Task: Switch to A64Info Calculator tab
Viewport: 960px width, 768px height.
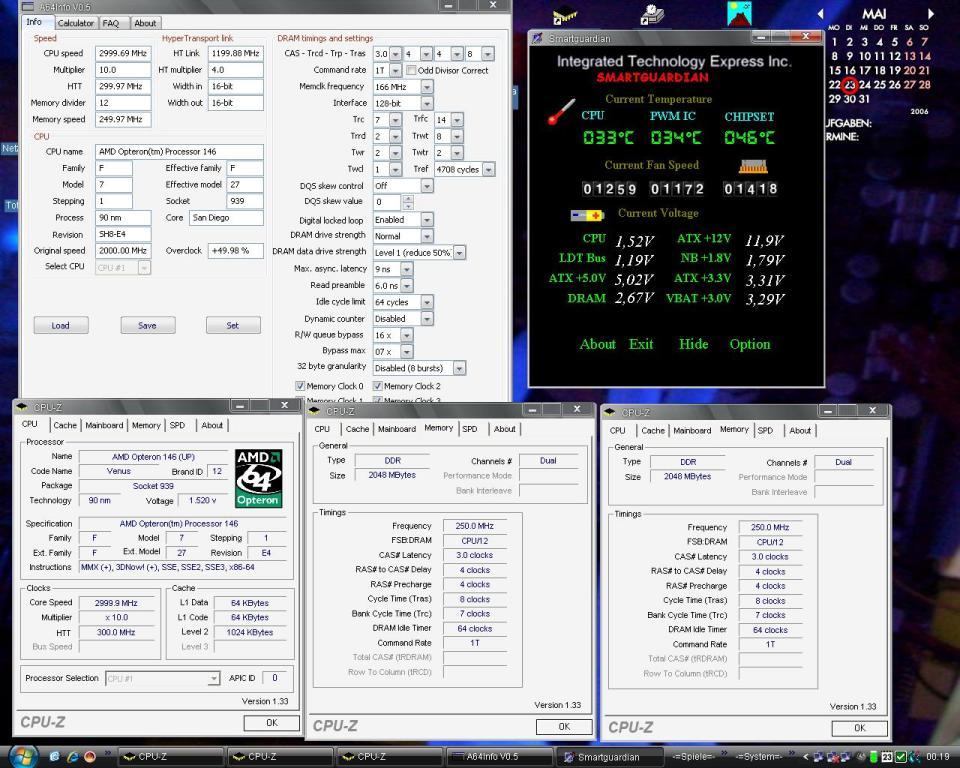Action: (x=75, y=23)
